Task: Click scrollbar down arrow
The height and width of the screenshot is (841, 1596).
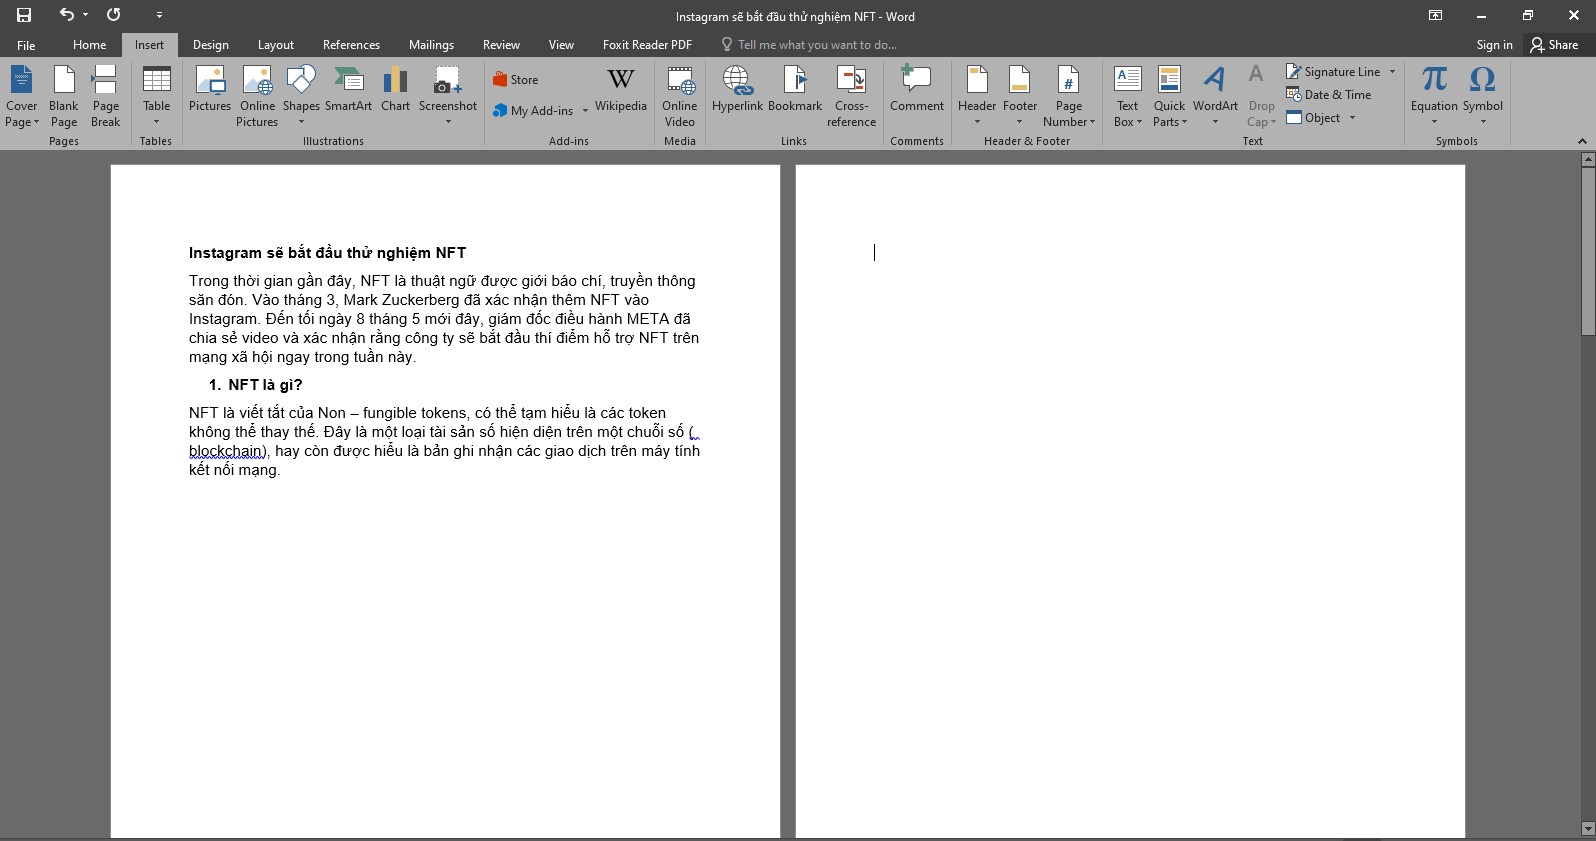Action: point(1587,829)
